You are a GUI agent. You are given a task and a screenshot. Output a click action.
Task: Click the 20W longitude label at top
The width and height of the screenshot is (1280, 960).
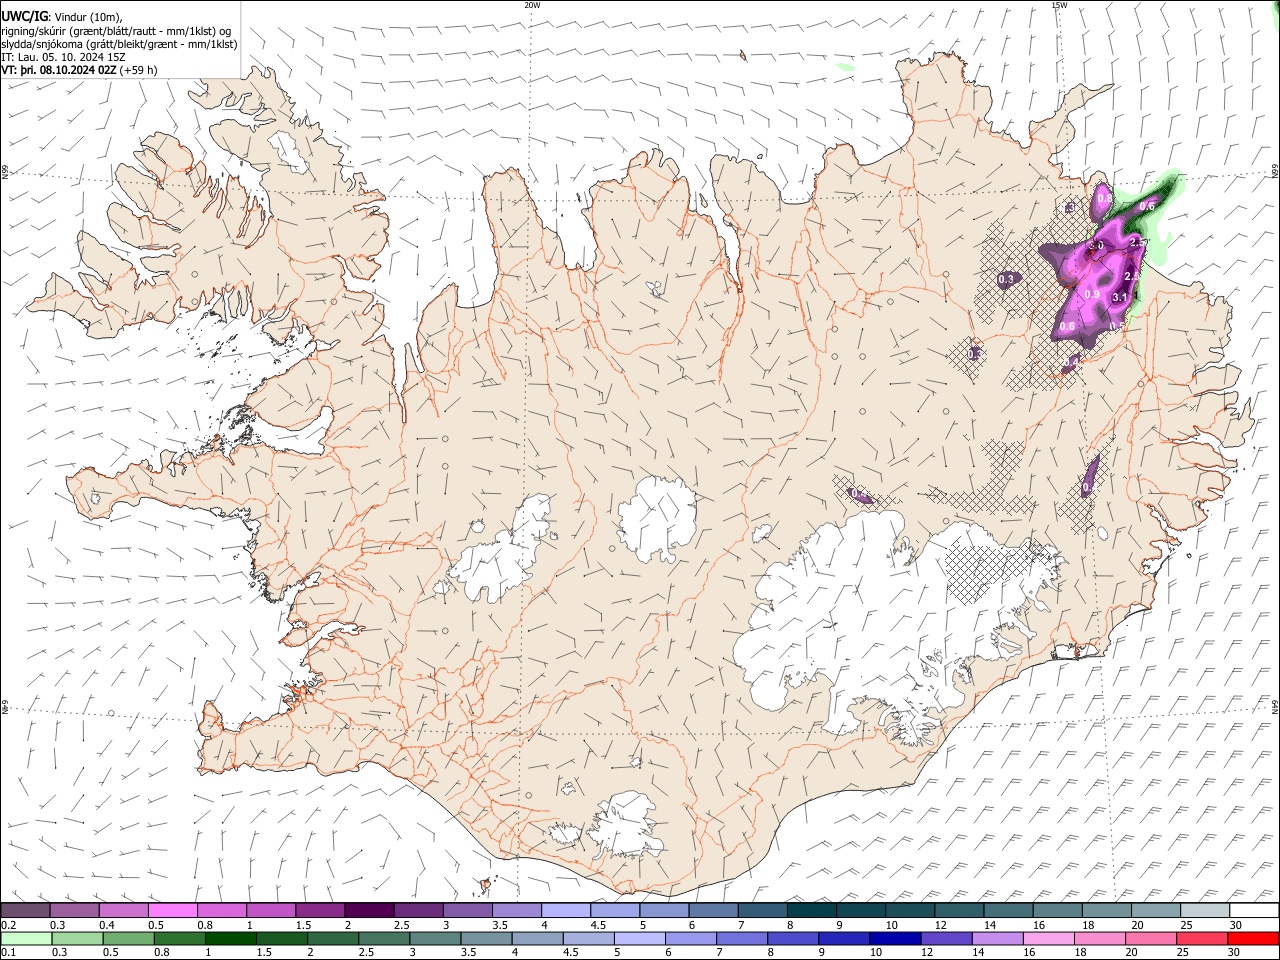click(532, 5)
